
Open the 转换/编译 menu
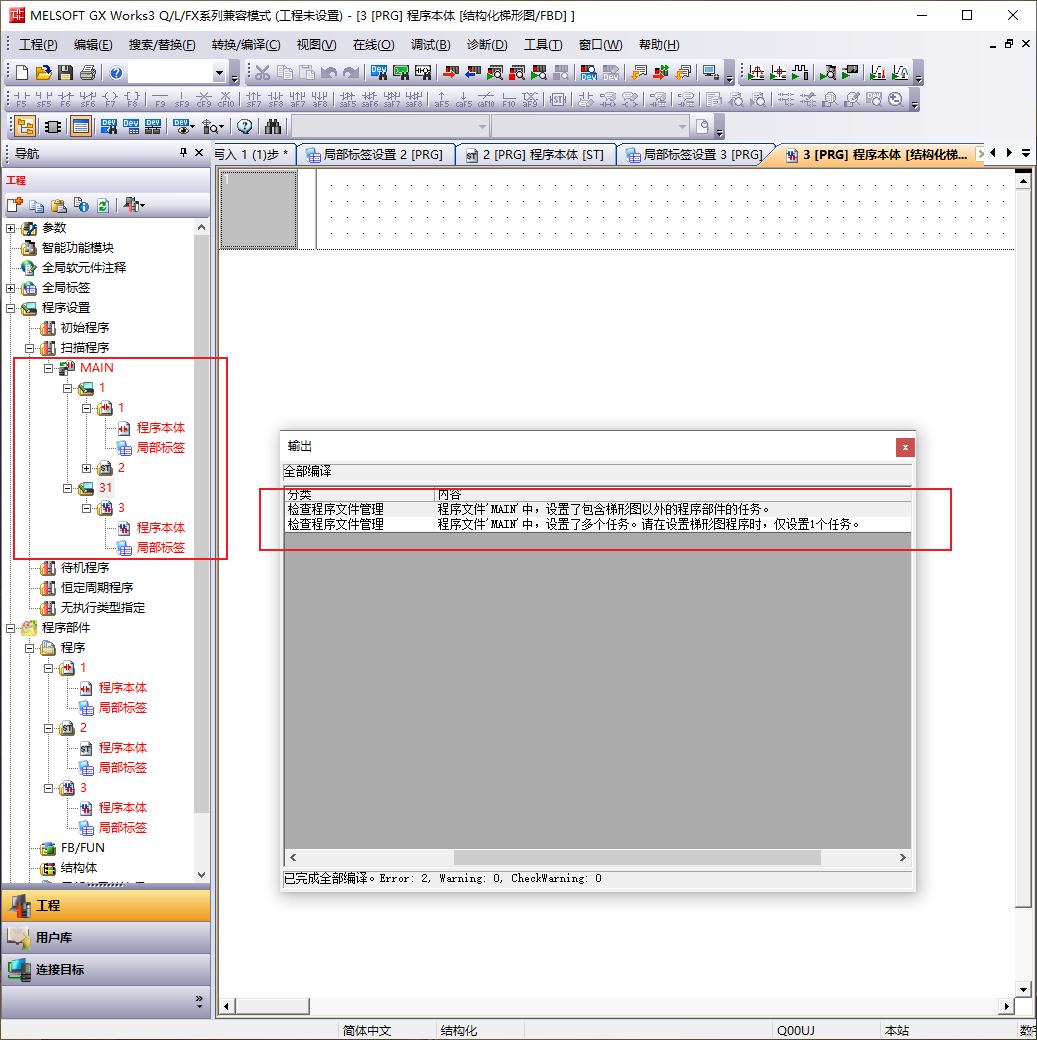click(246, 45)
